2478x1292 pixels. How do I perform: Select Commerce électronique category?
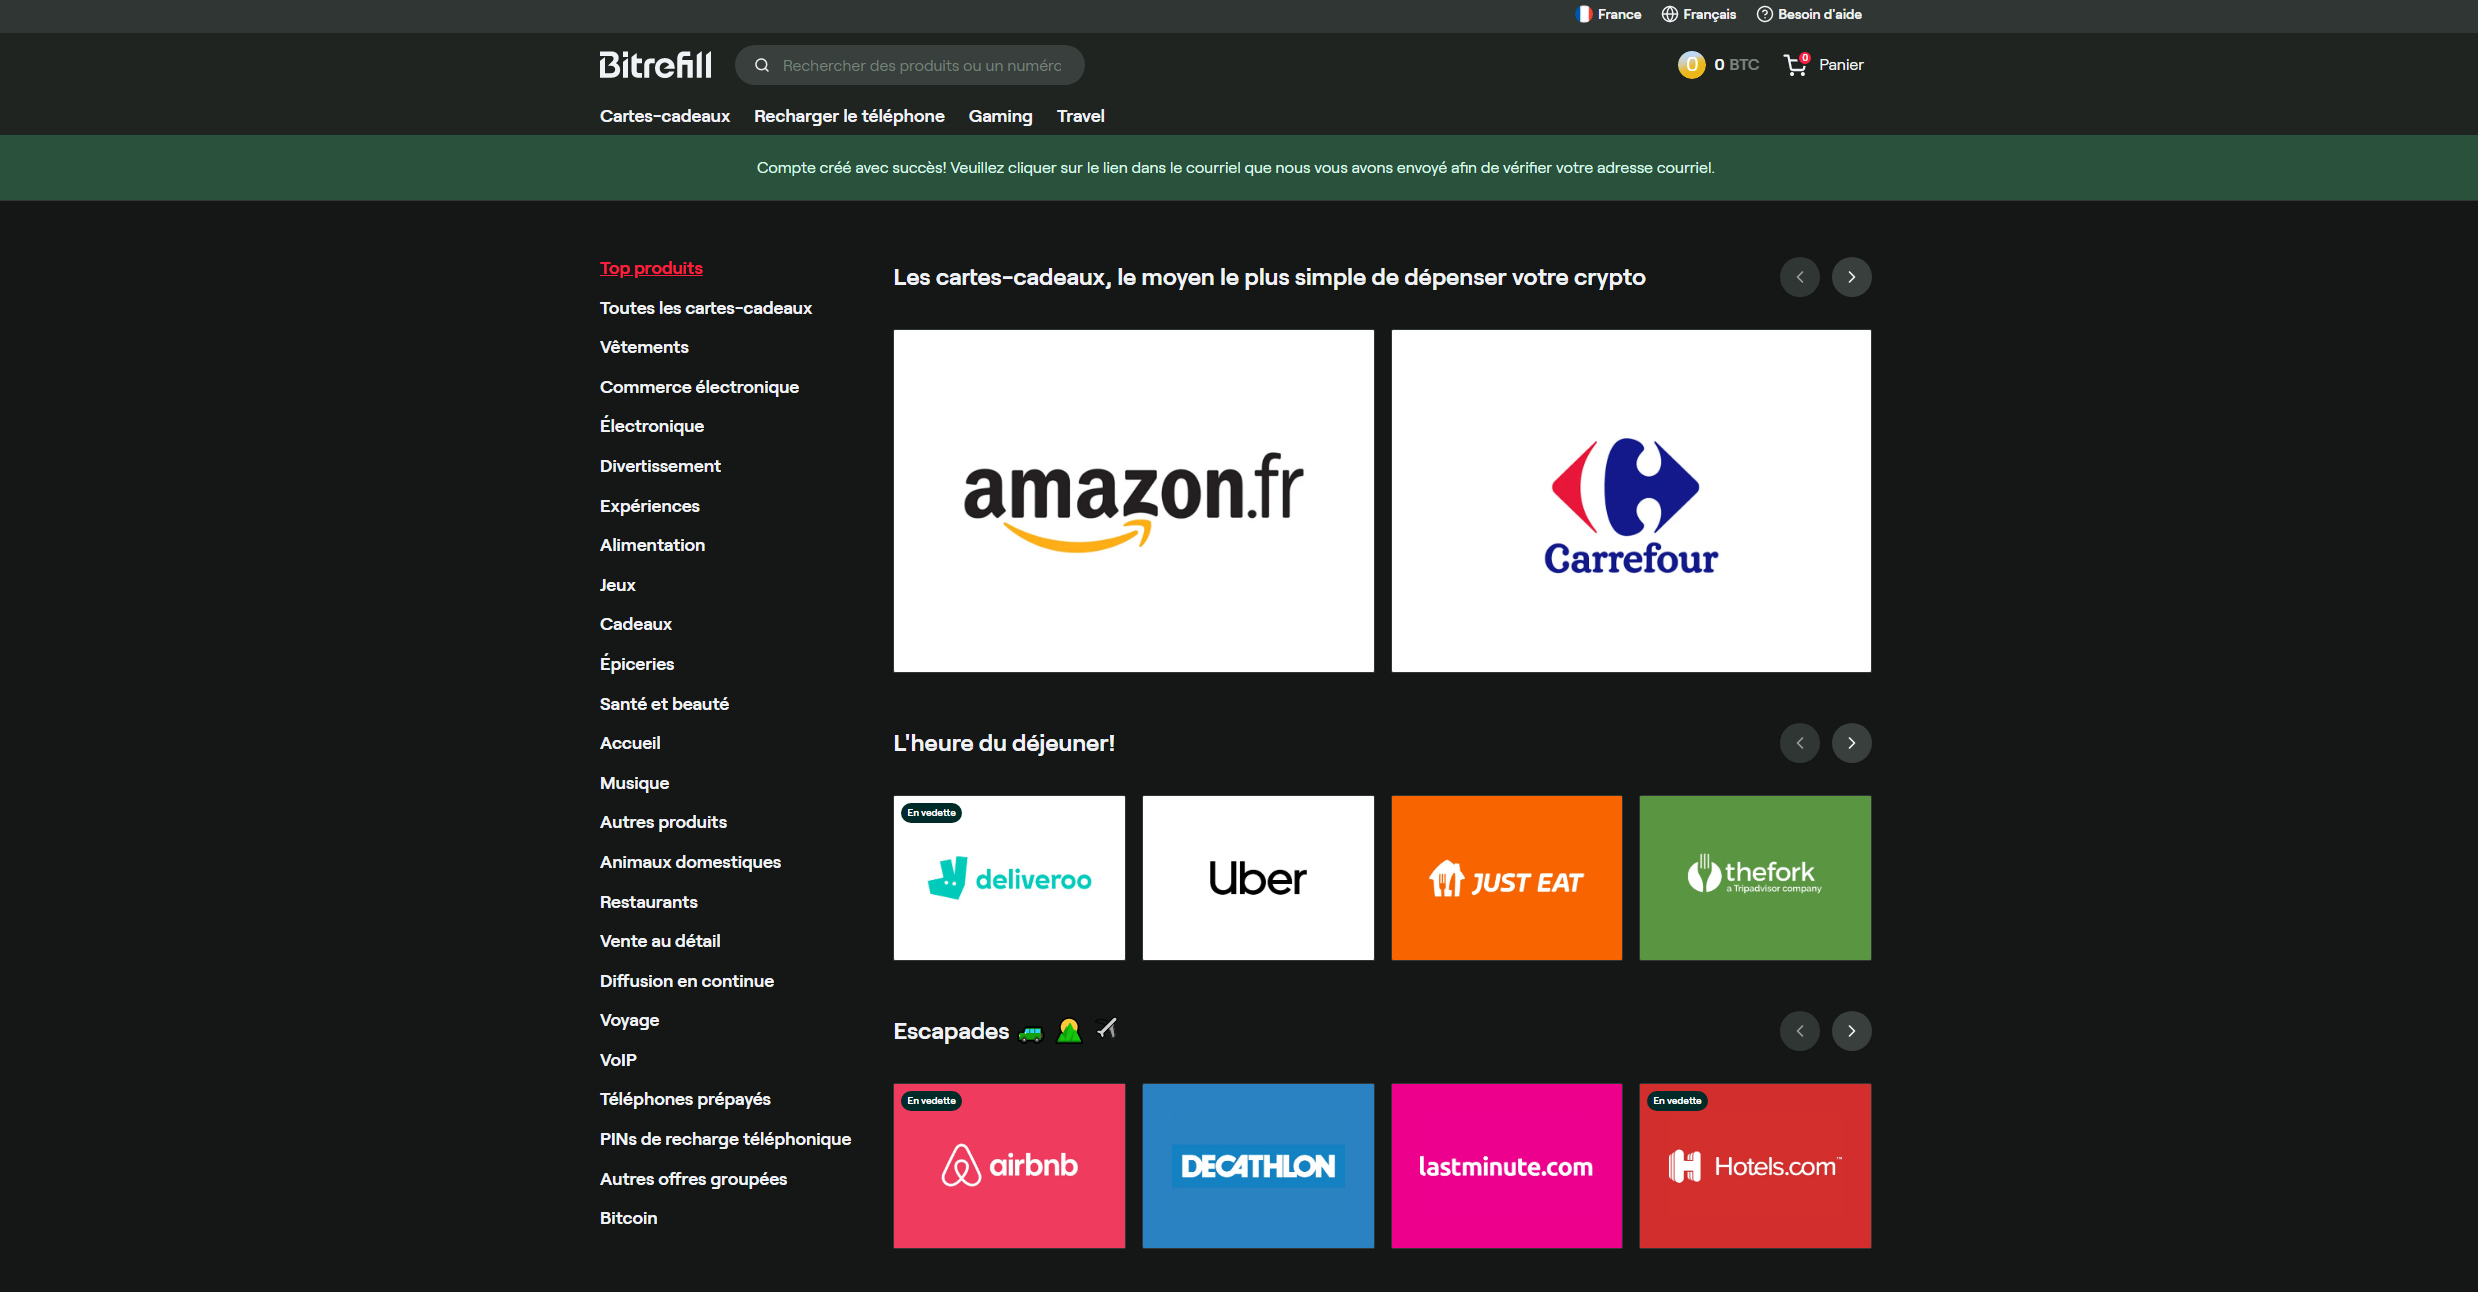click(699, 387)
